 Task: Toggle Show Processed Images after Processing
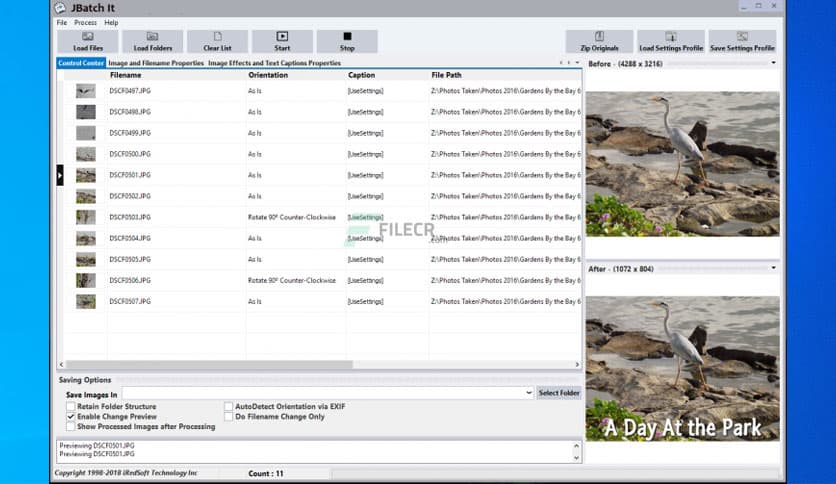[x=70, y=426]
